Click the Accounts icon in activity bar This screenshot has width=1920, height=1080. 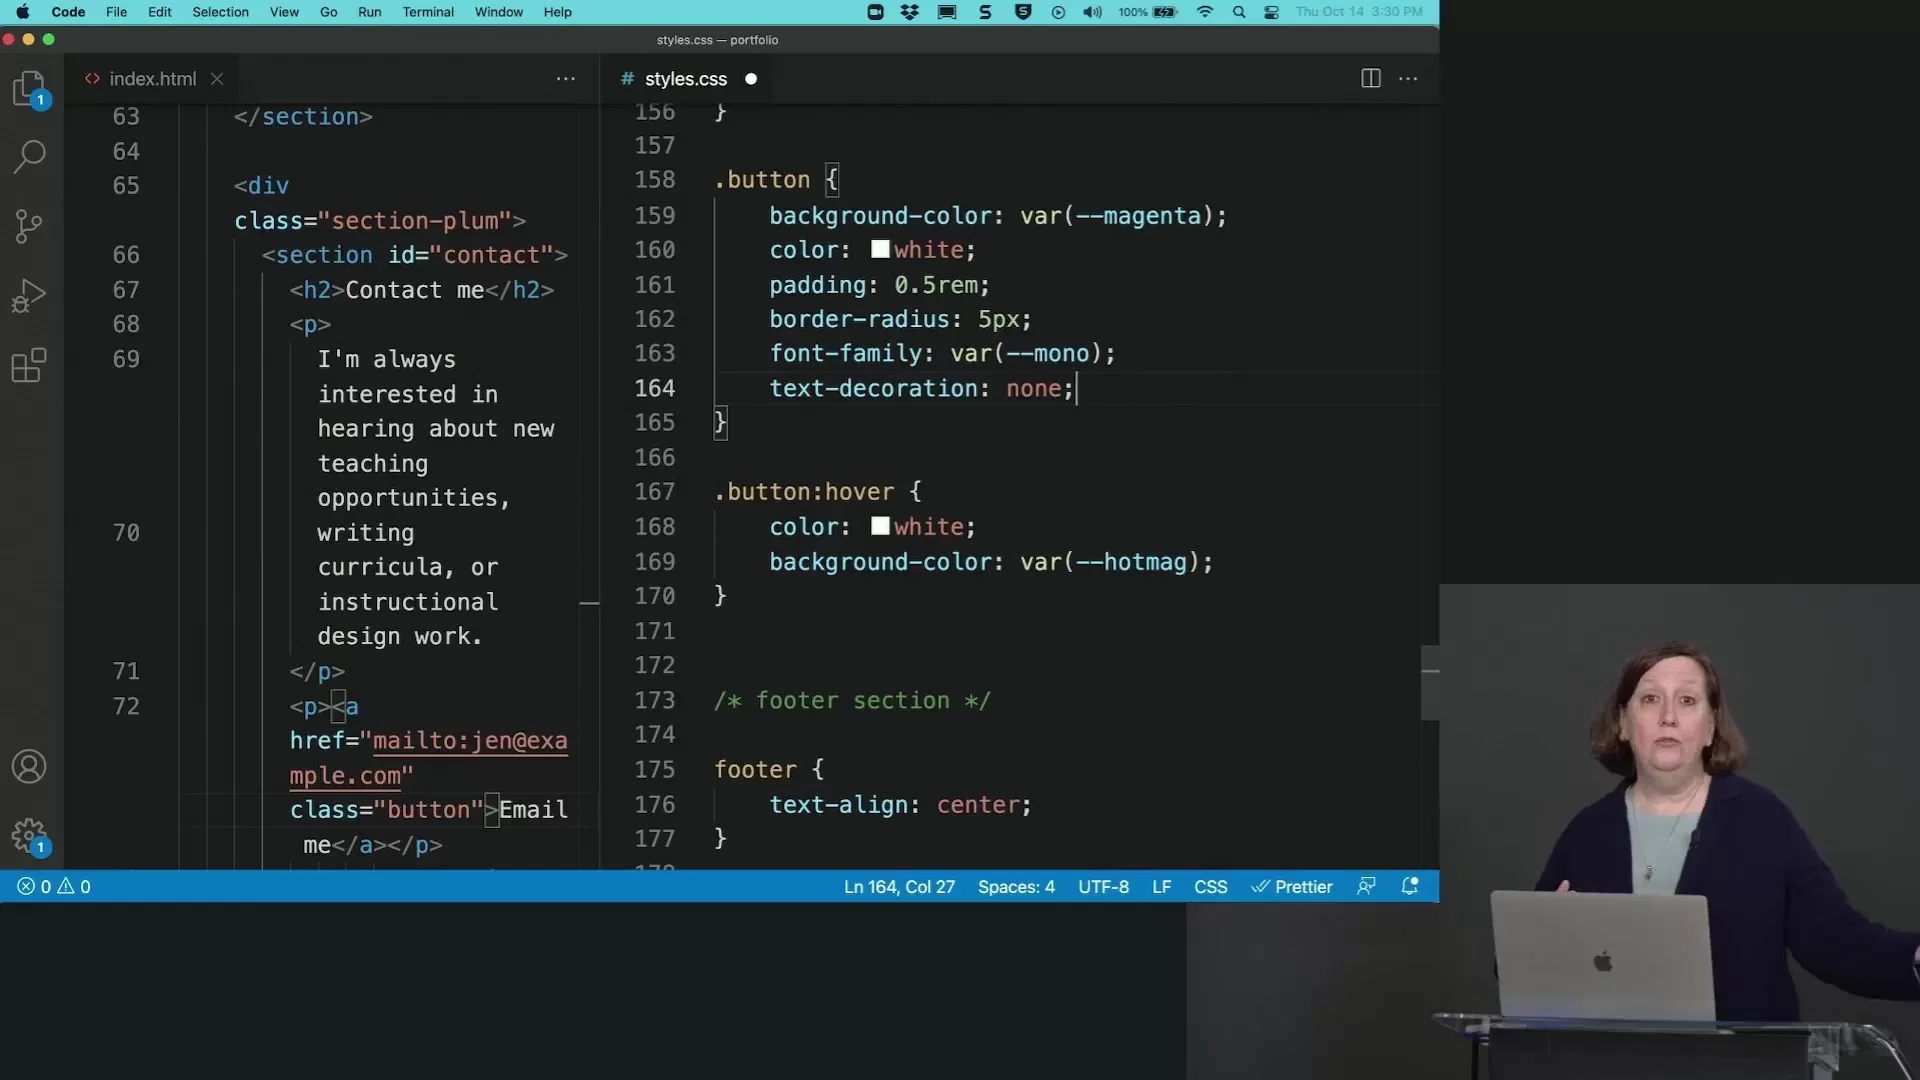coord(29,767)
